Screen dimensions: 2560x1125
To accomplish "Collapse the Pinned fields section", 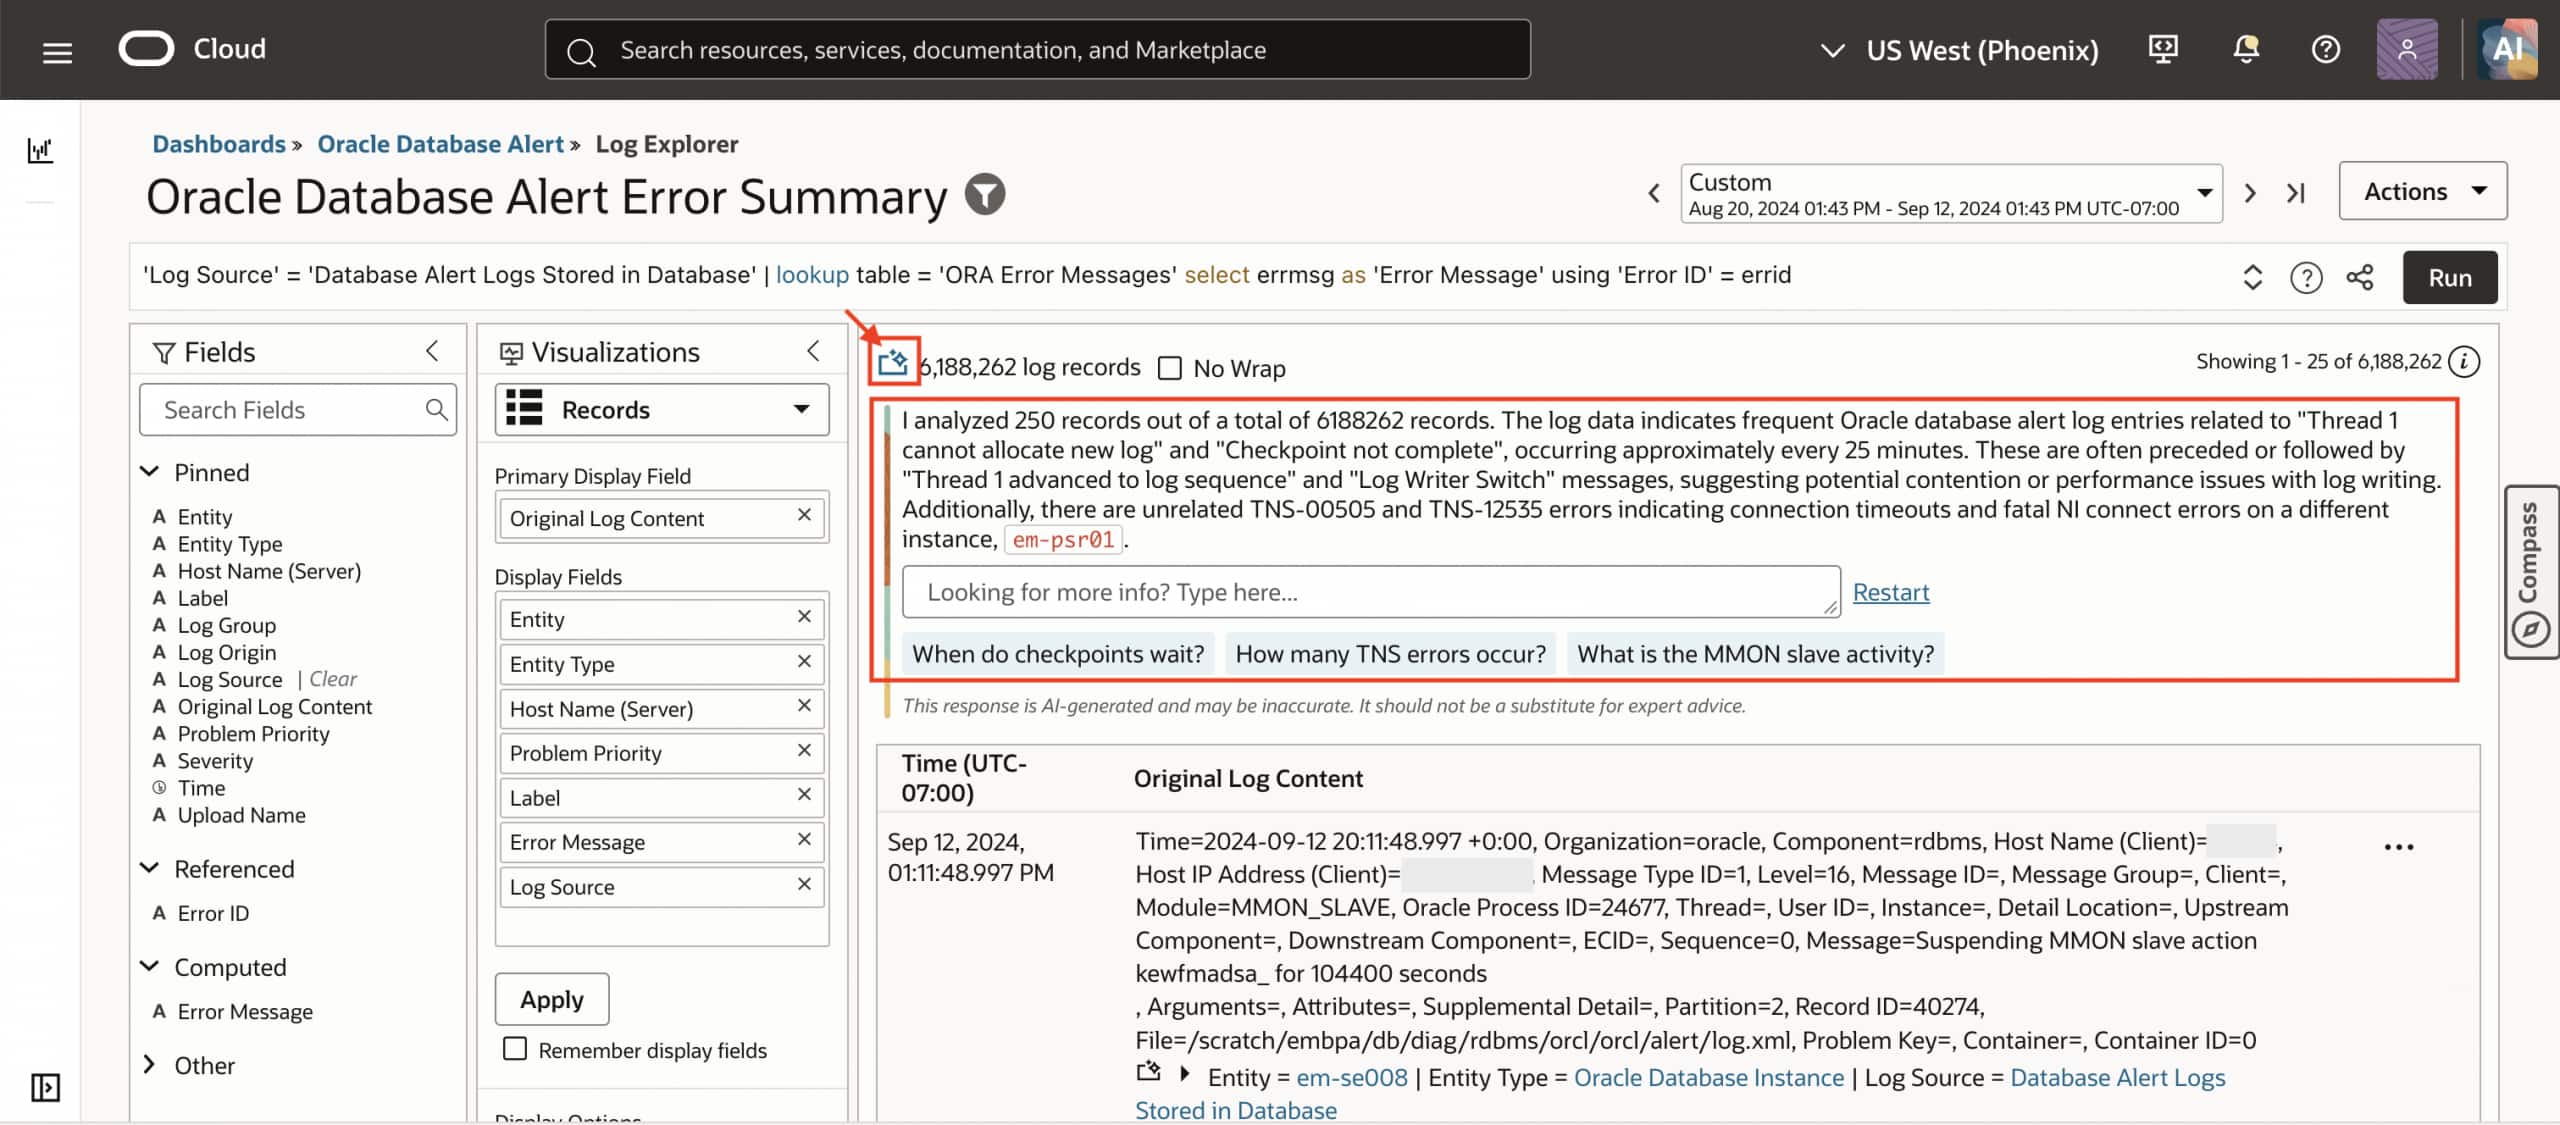I will pyautogui.click(x=150, y=472).
